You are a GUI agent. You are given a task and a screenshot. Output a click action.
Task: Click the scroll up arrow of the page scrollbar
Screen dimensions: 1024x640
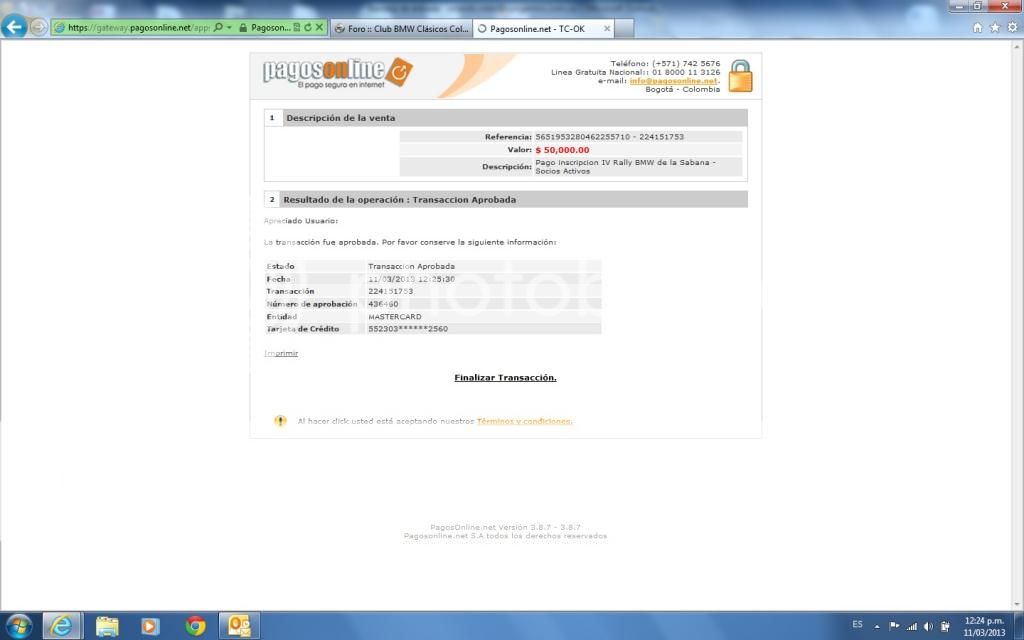point(1017,47)
